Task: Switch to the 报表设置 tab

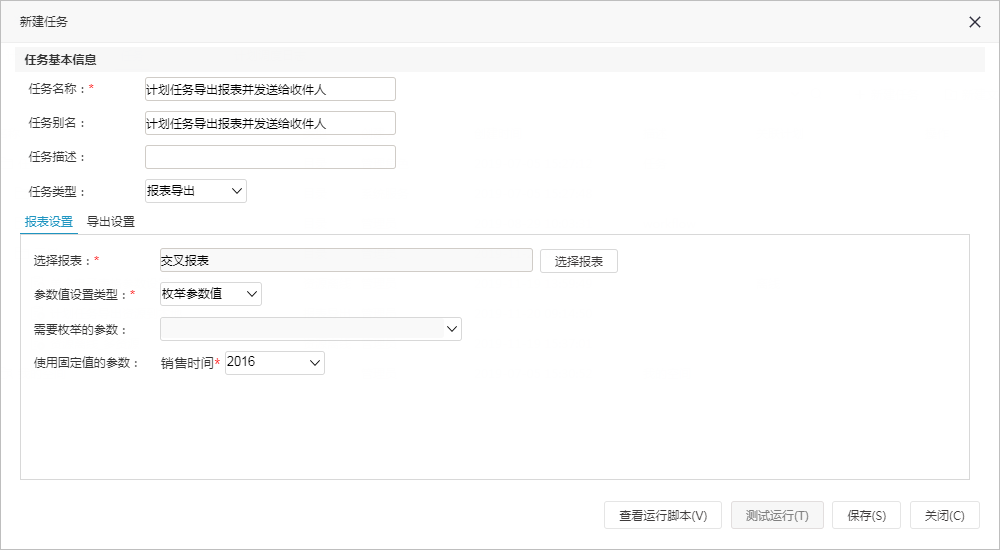Action: (48, 222)
